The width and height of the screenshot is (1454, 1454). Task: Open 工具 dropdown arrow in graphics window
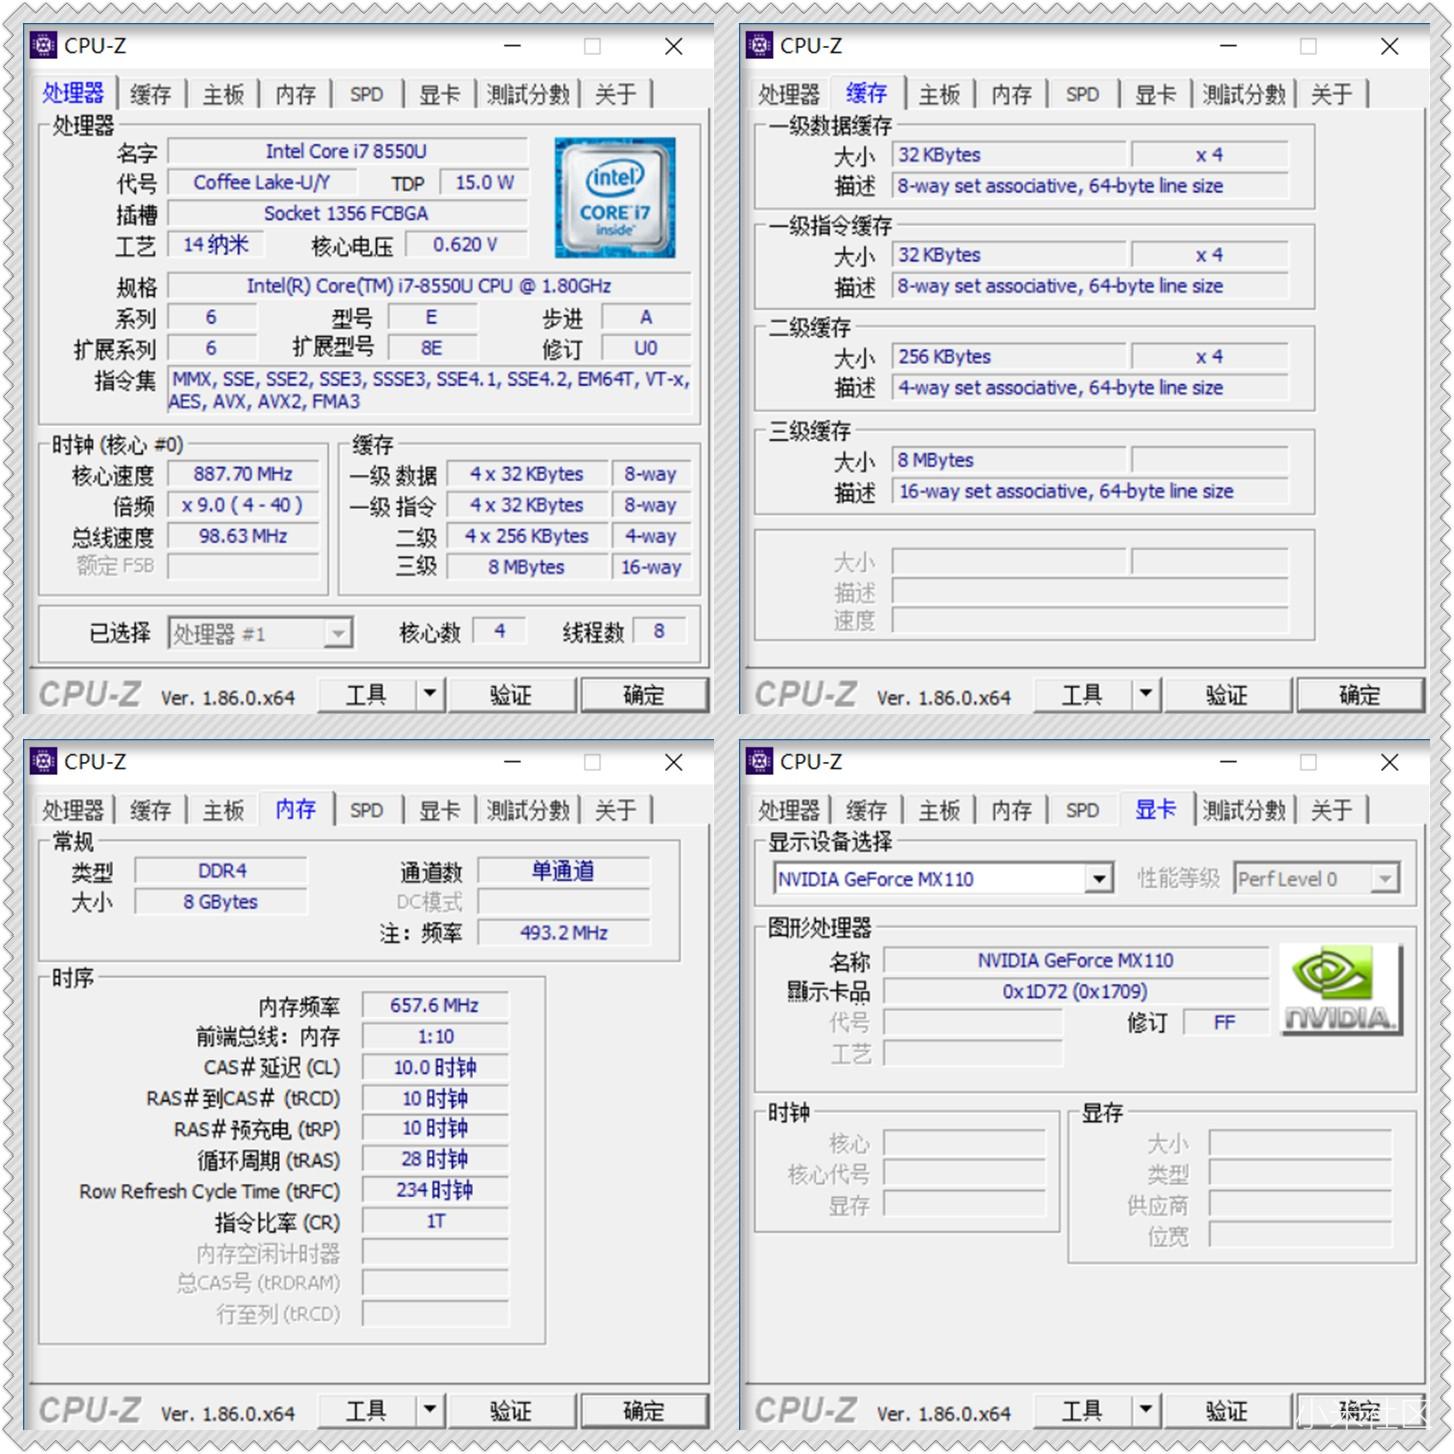coord(1146,1410)
